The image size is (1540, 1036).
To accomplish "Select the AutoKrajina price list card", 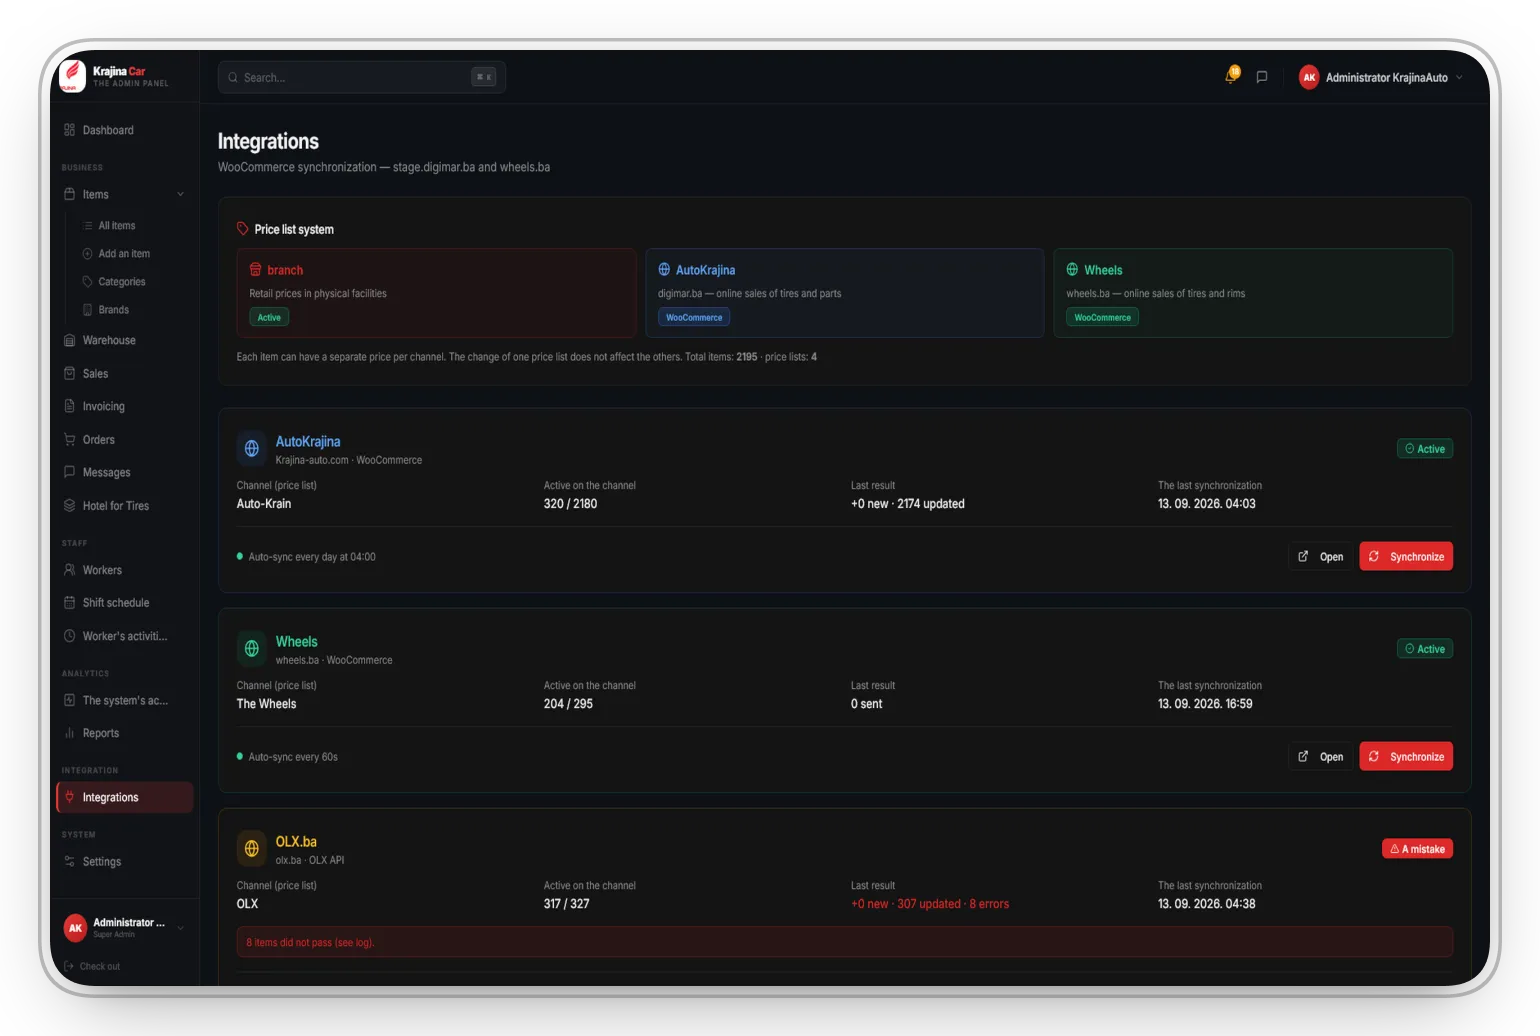I will 845,293.
